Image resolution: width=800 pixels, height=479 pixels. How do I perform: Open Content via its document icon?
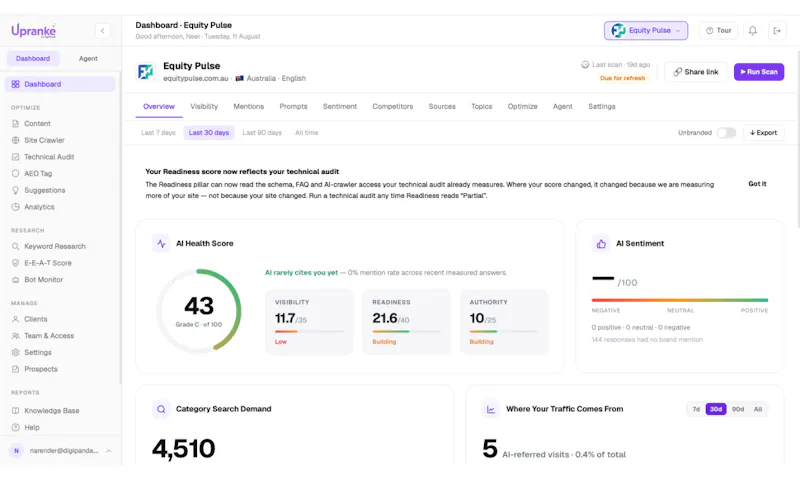(15, 123)
